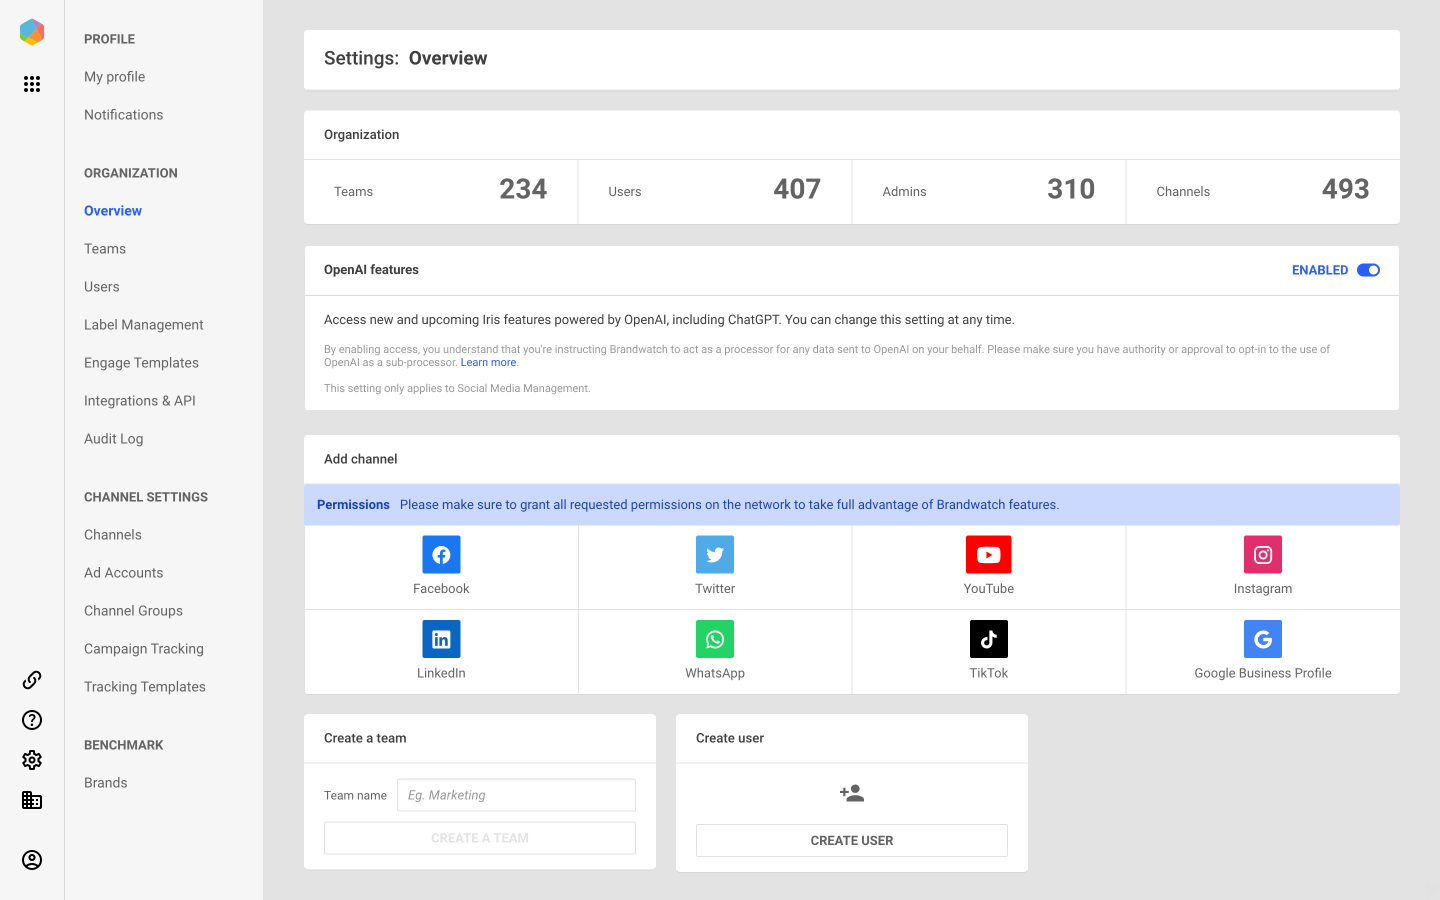This screenshot has width=1440, height=900.
Task: Add a WhatsApp channel icon
Action: click(715, 639)
